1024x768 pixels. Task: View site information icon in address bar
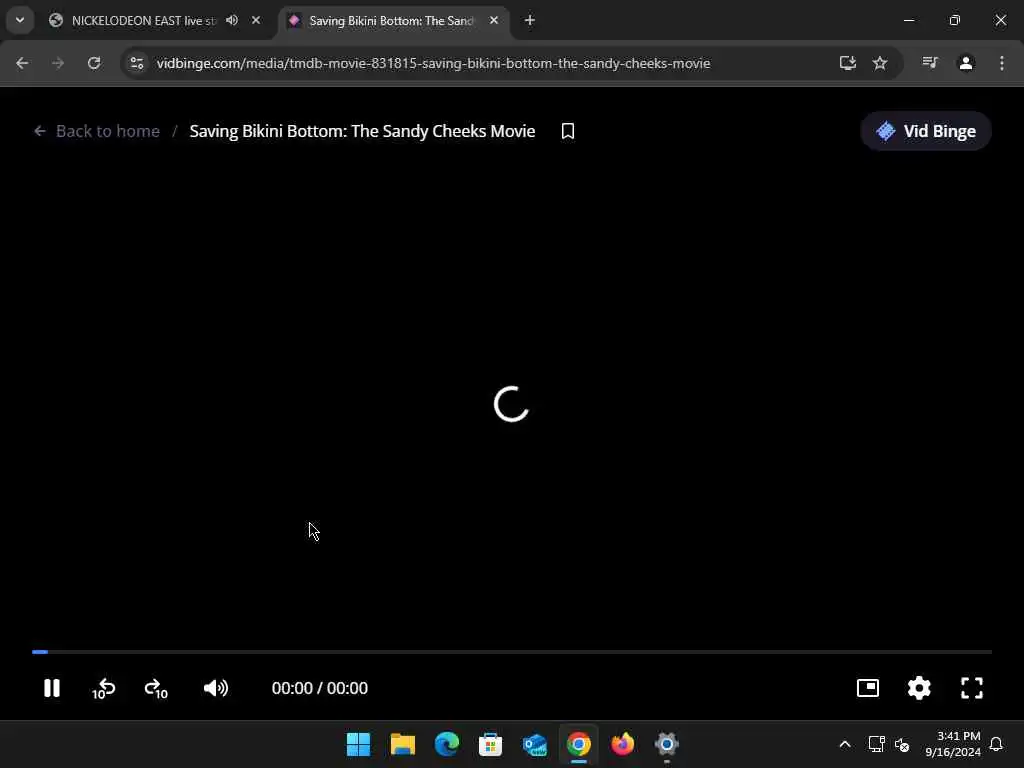pos(136,63)
